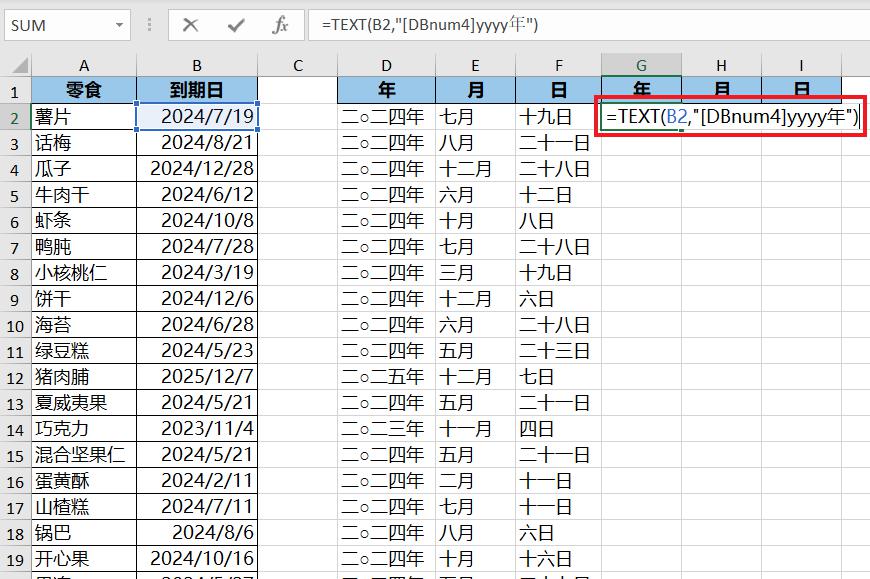The height and width of the screenshot is (579, 870).
Task: Expand the Name Box dropdown arrow
Action: coord(119,25)
